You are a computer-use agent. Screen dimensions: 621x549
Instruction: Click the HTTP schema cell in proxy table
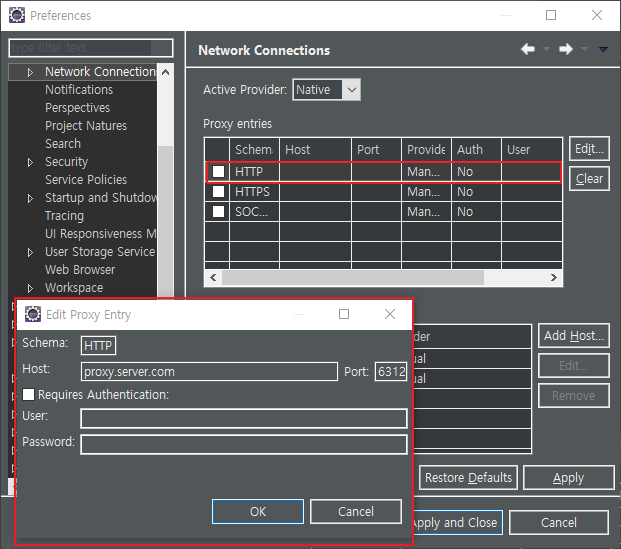254,172
